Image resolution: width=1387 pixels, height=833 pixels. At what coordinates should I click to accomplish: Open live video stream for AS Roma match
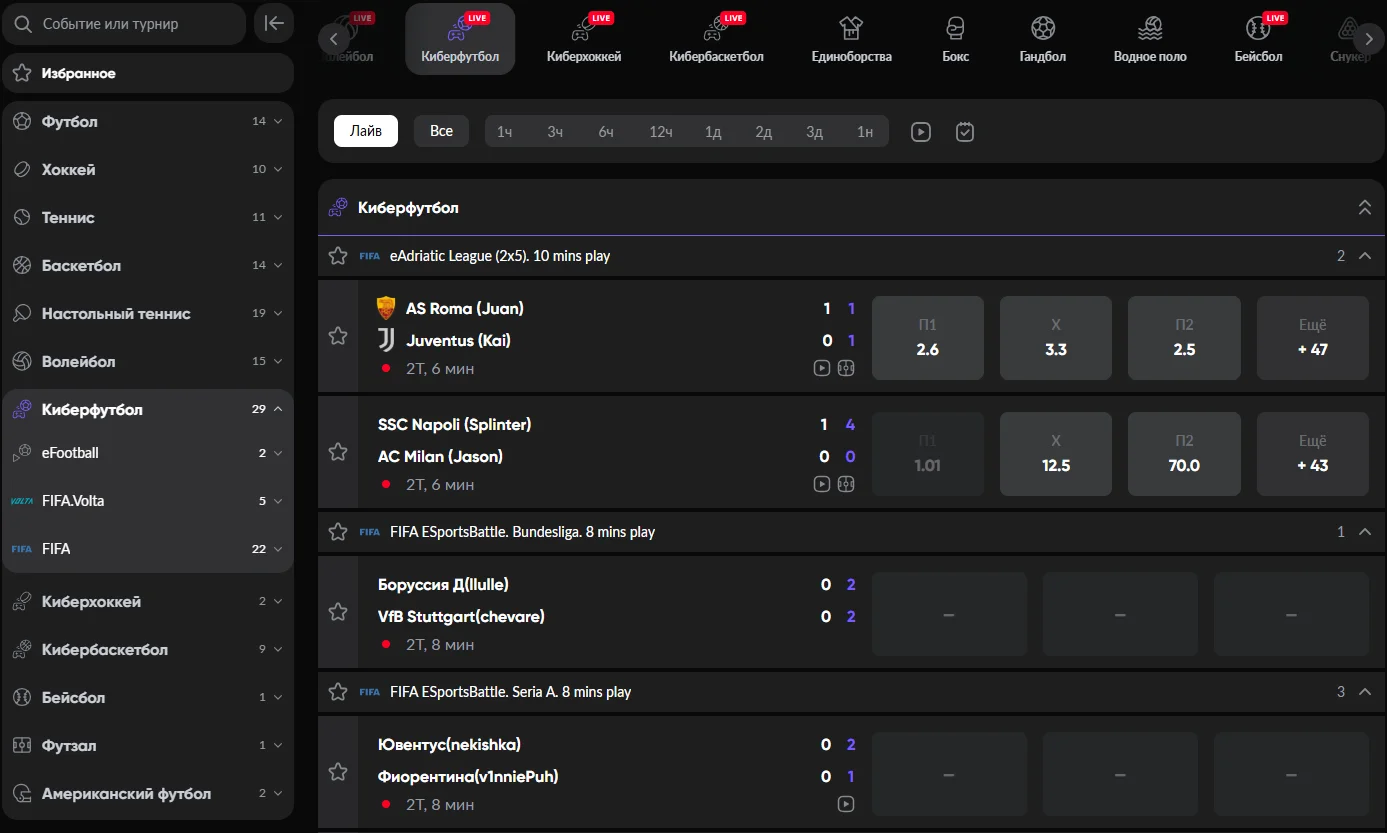pyautogui.click(x=821, y=368)
